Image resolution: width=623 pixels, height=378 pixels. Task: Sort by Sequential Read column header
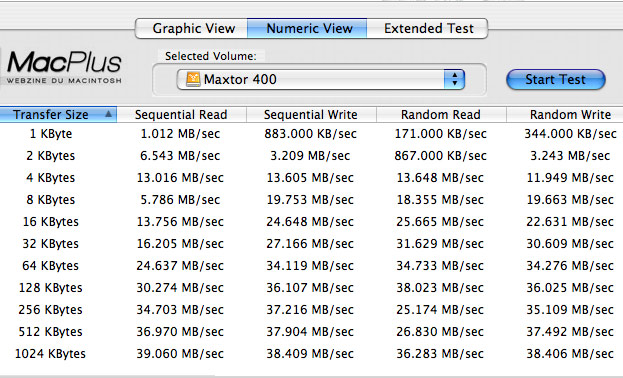[182, 114]
